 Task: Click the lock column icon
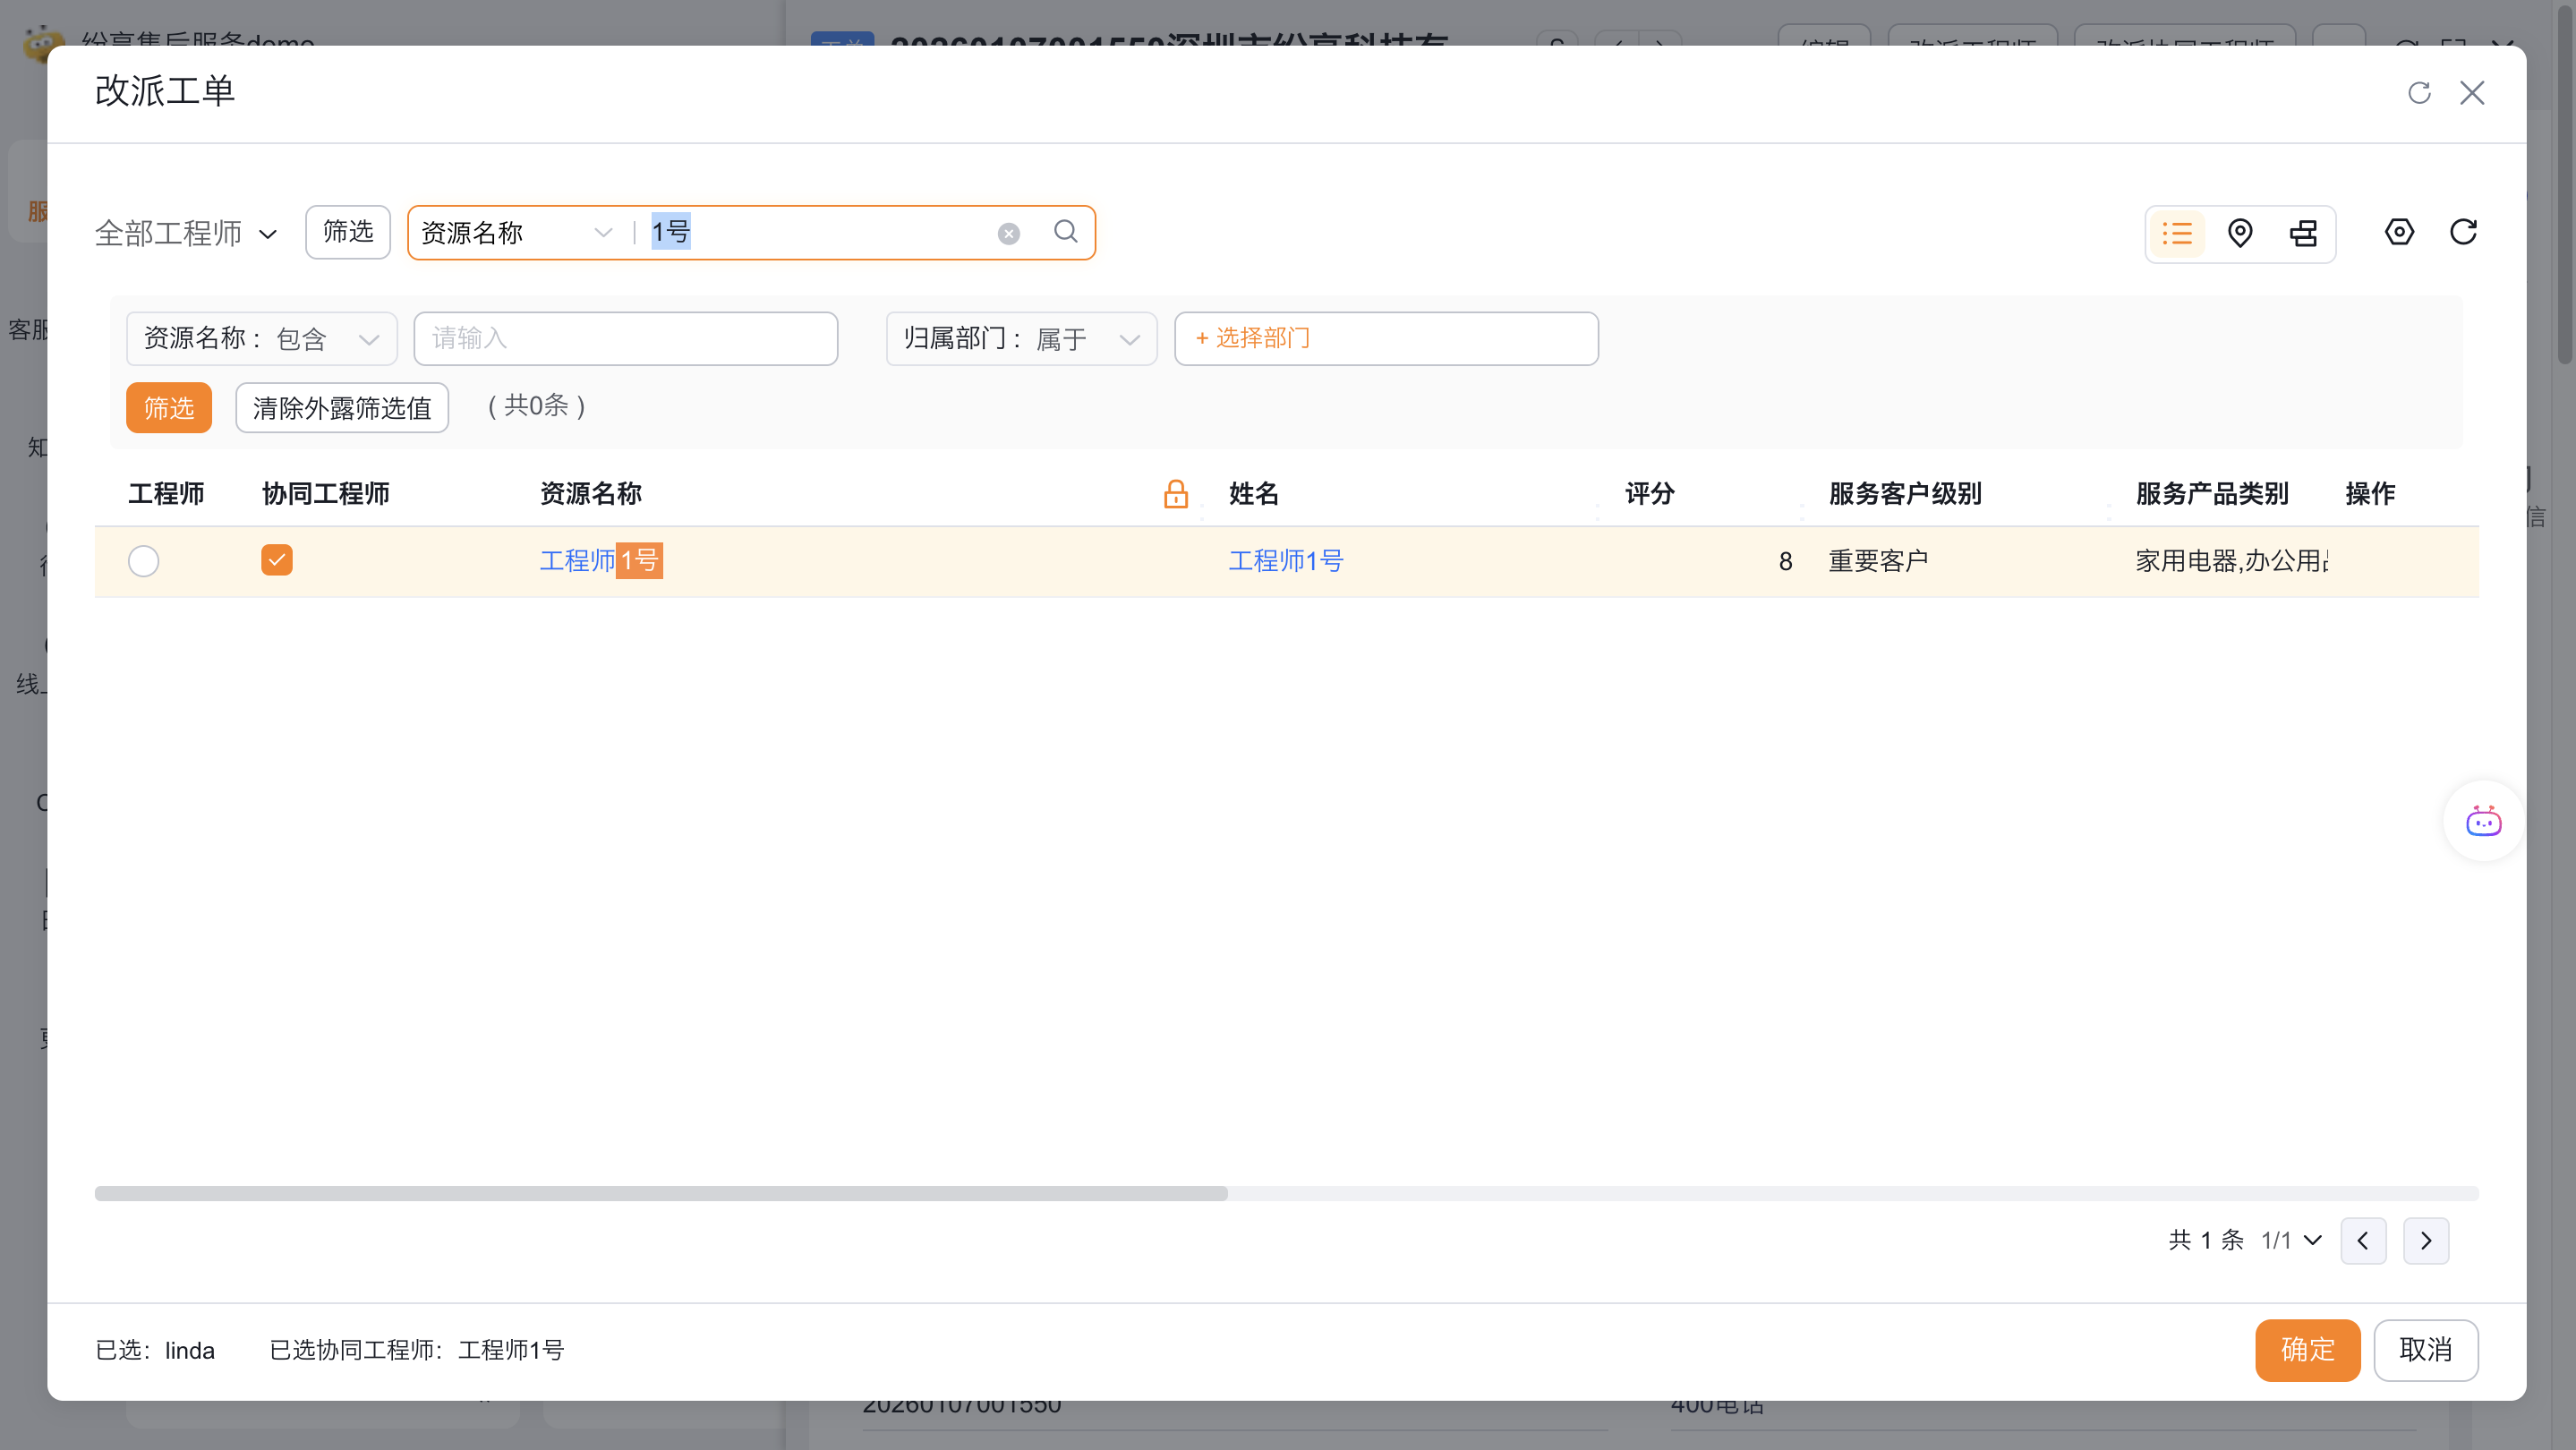[x=1176, y=493]
